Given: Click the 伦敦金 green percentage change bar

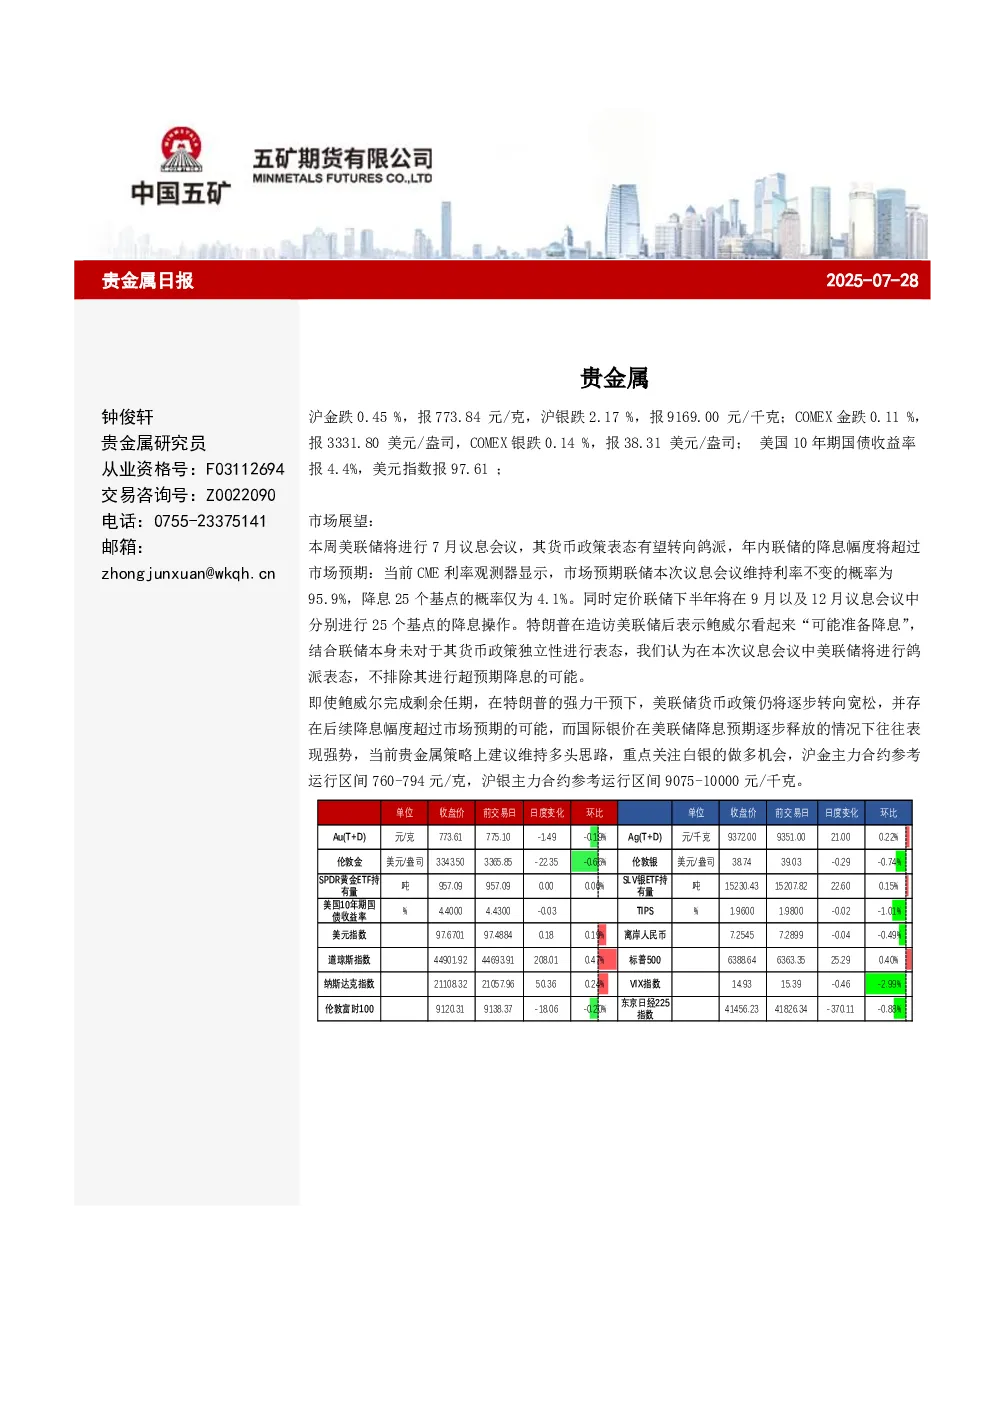Looking at the screenshot, I should point(586,861).
